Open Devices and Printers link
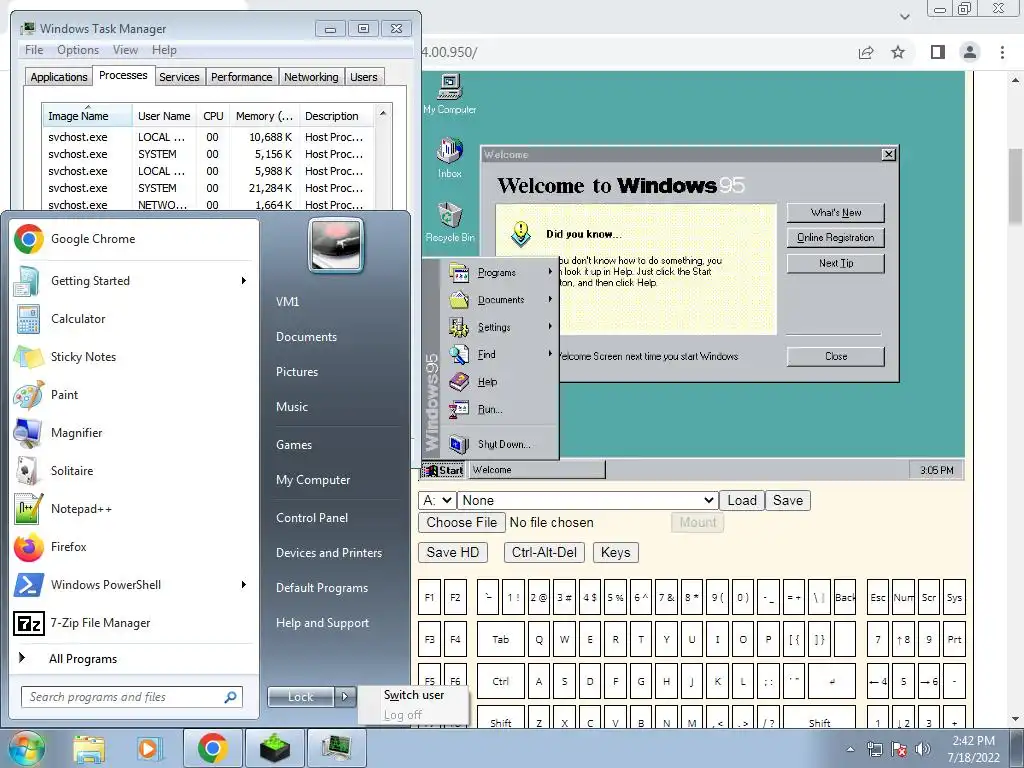The image size is (1024, 768). click(328, 552)
